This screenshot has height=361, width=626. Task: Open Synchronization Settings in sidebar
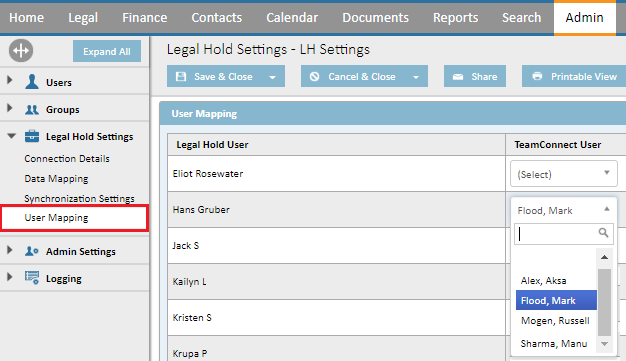(x=79, y=198)
